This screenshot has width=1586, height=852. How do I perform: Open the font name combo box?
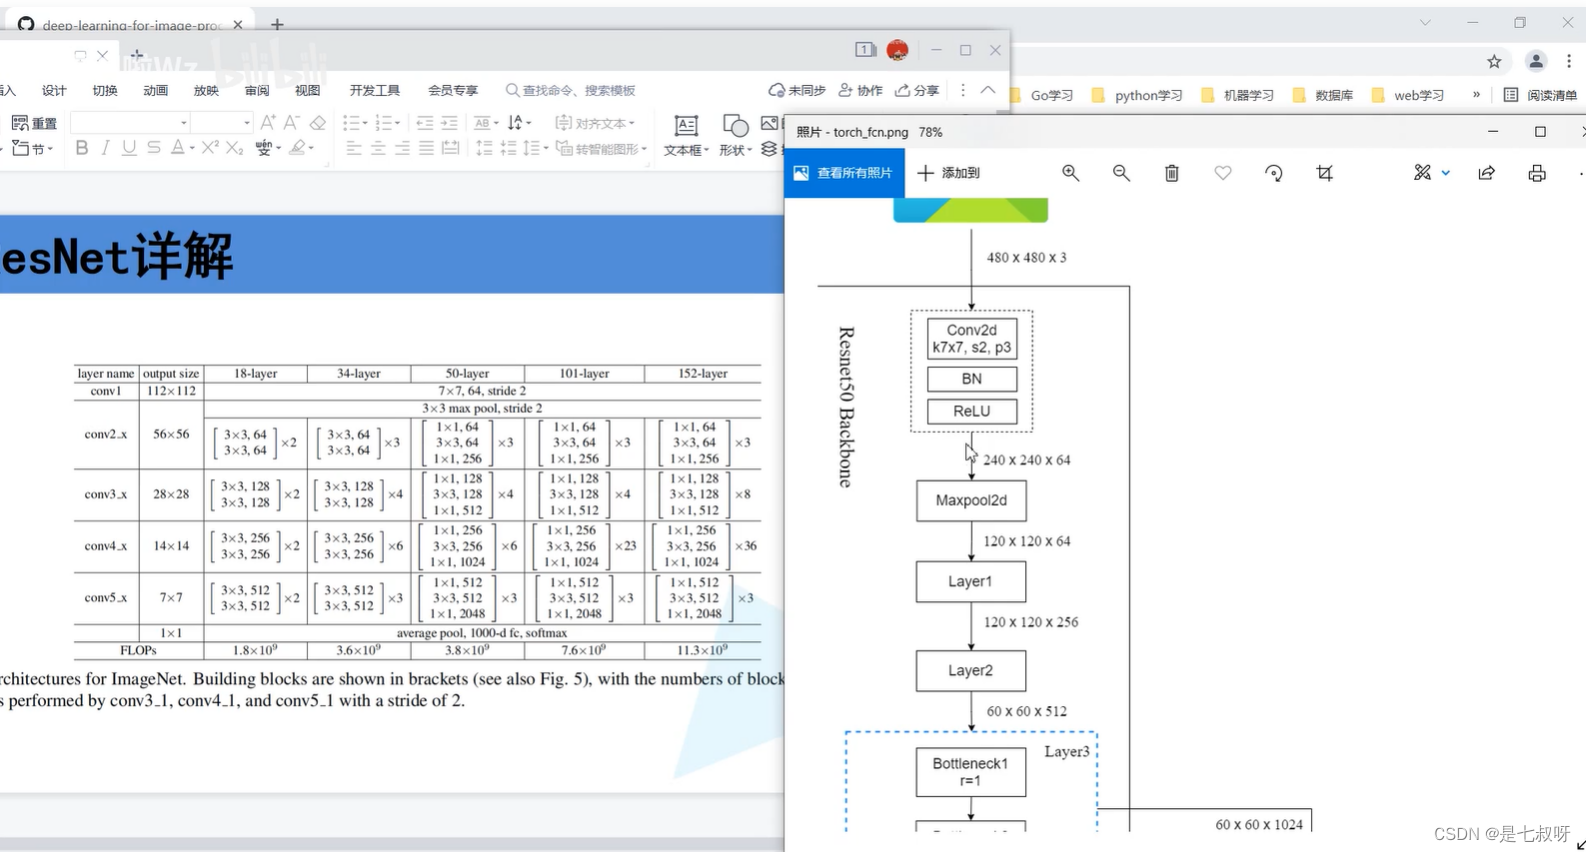[130, 122]
